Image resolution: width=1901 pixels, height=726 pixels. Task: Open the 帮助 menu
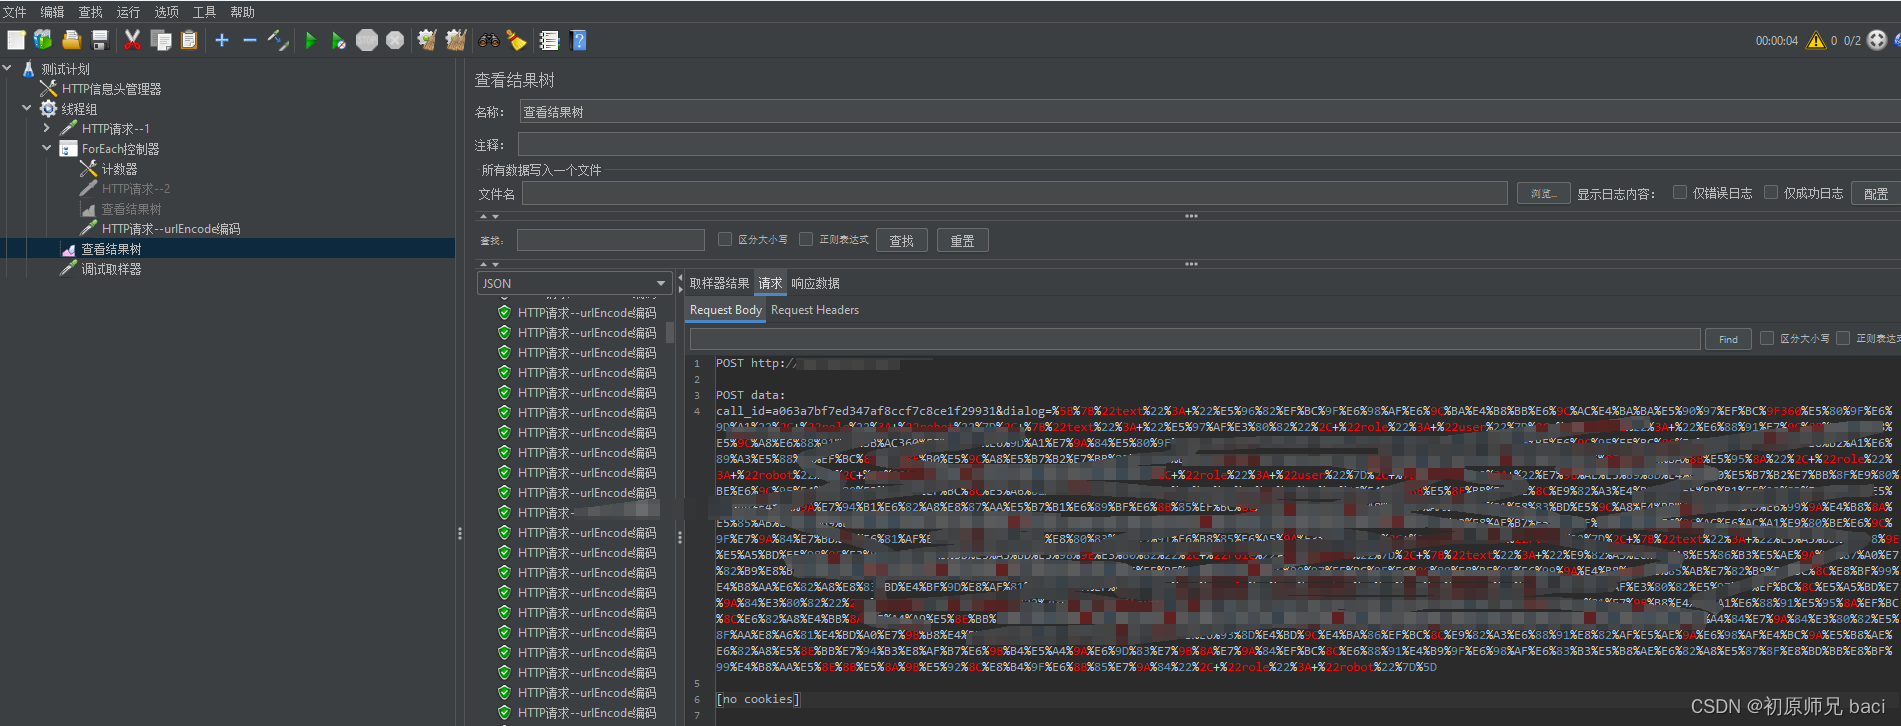242,12
